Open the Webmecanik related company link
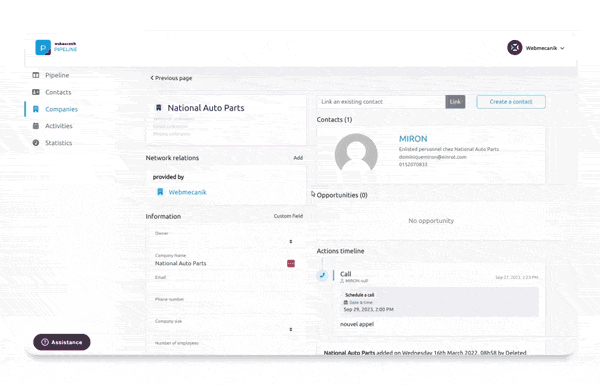 pyautogui.click(x=187, y=192)
